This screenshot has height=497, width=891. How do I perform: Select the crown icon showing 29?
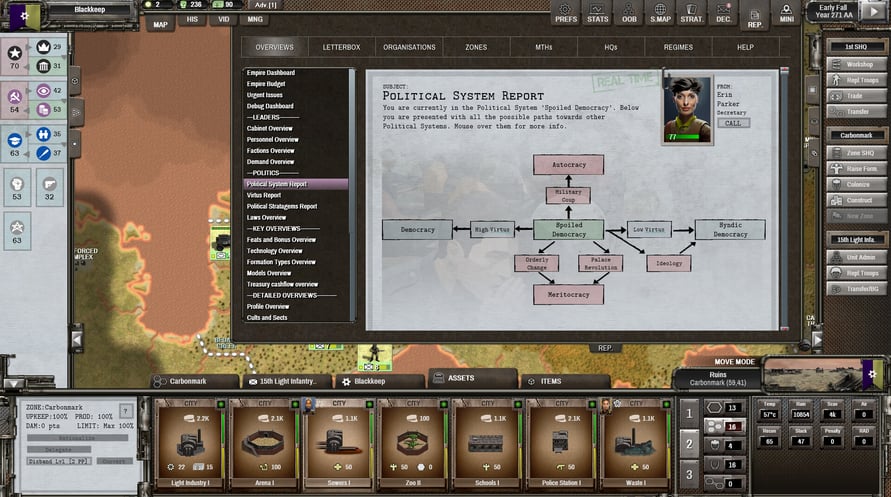[x=44, y=47]
